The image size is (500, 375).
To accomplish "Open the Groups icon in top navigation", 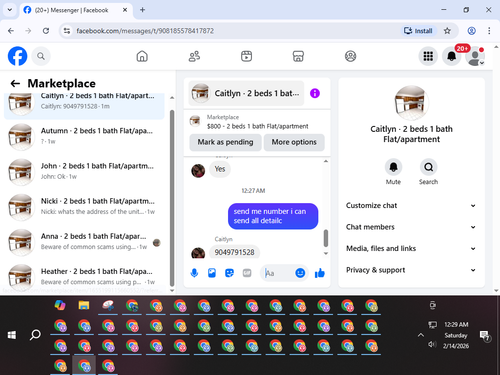I will (350, 56).
